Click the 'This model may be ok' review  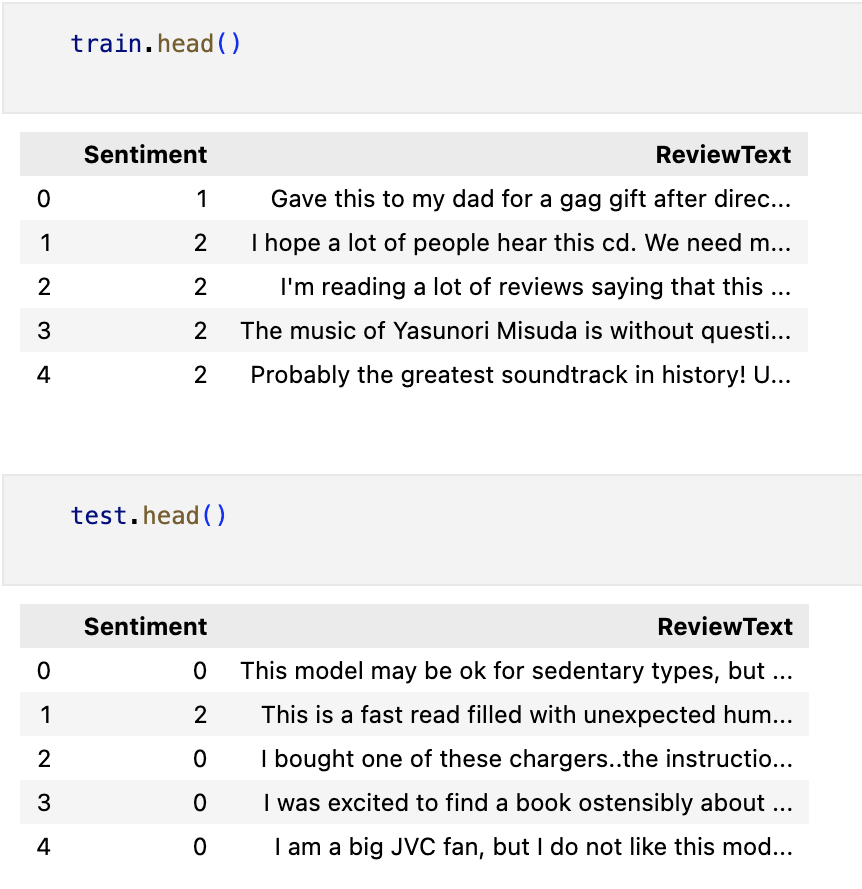click(x=517, y=671)
